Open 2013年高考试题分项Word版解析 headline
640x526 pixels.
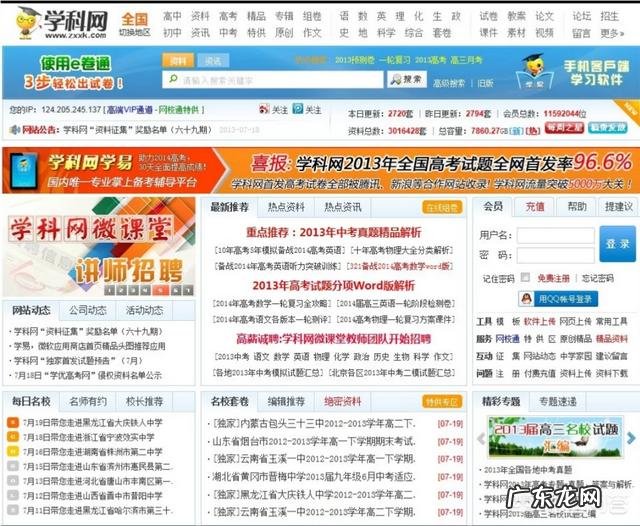333,285
